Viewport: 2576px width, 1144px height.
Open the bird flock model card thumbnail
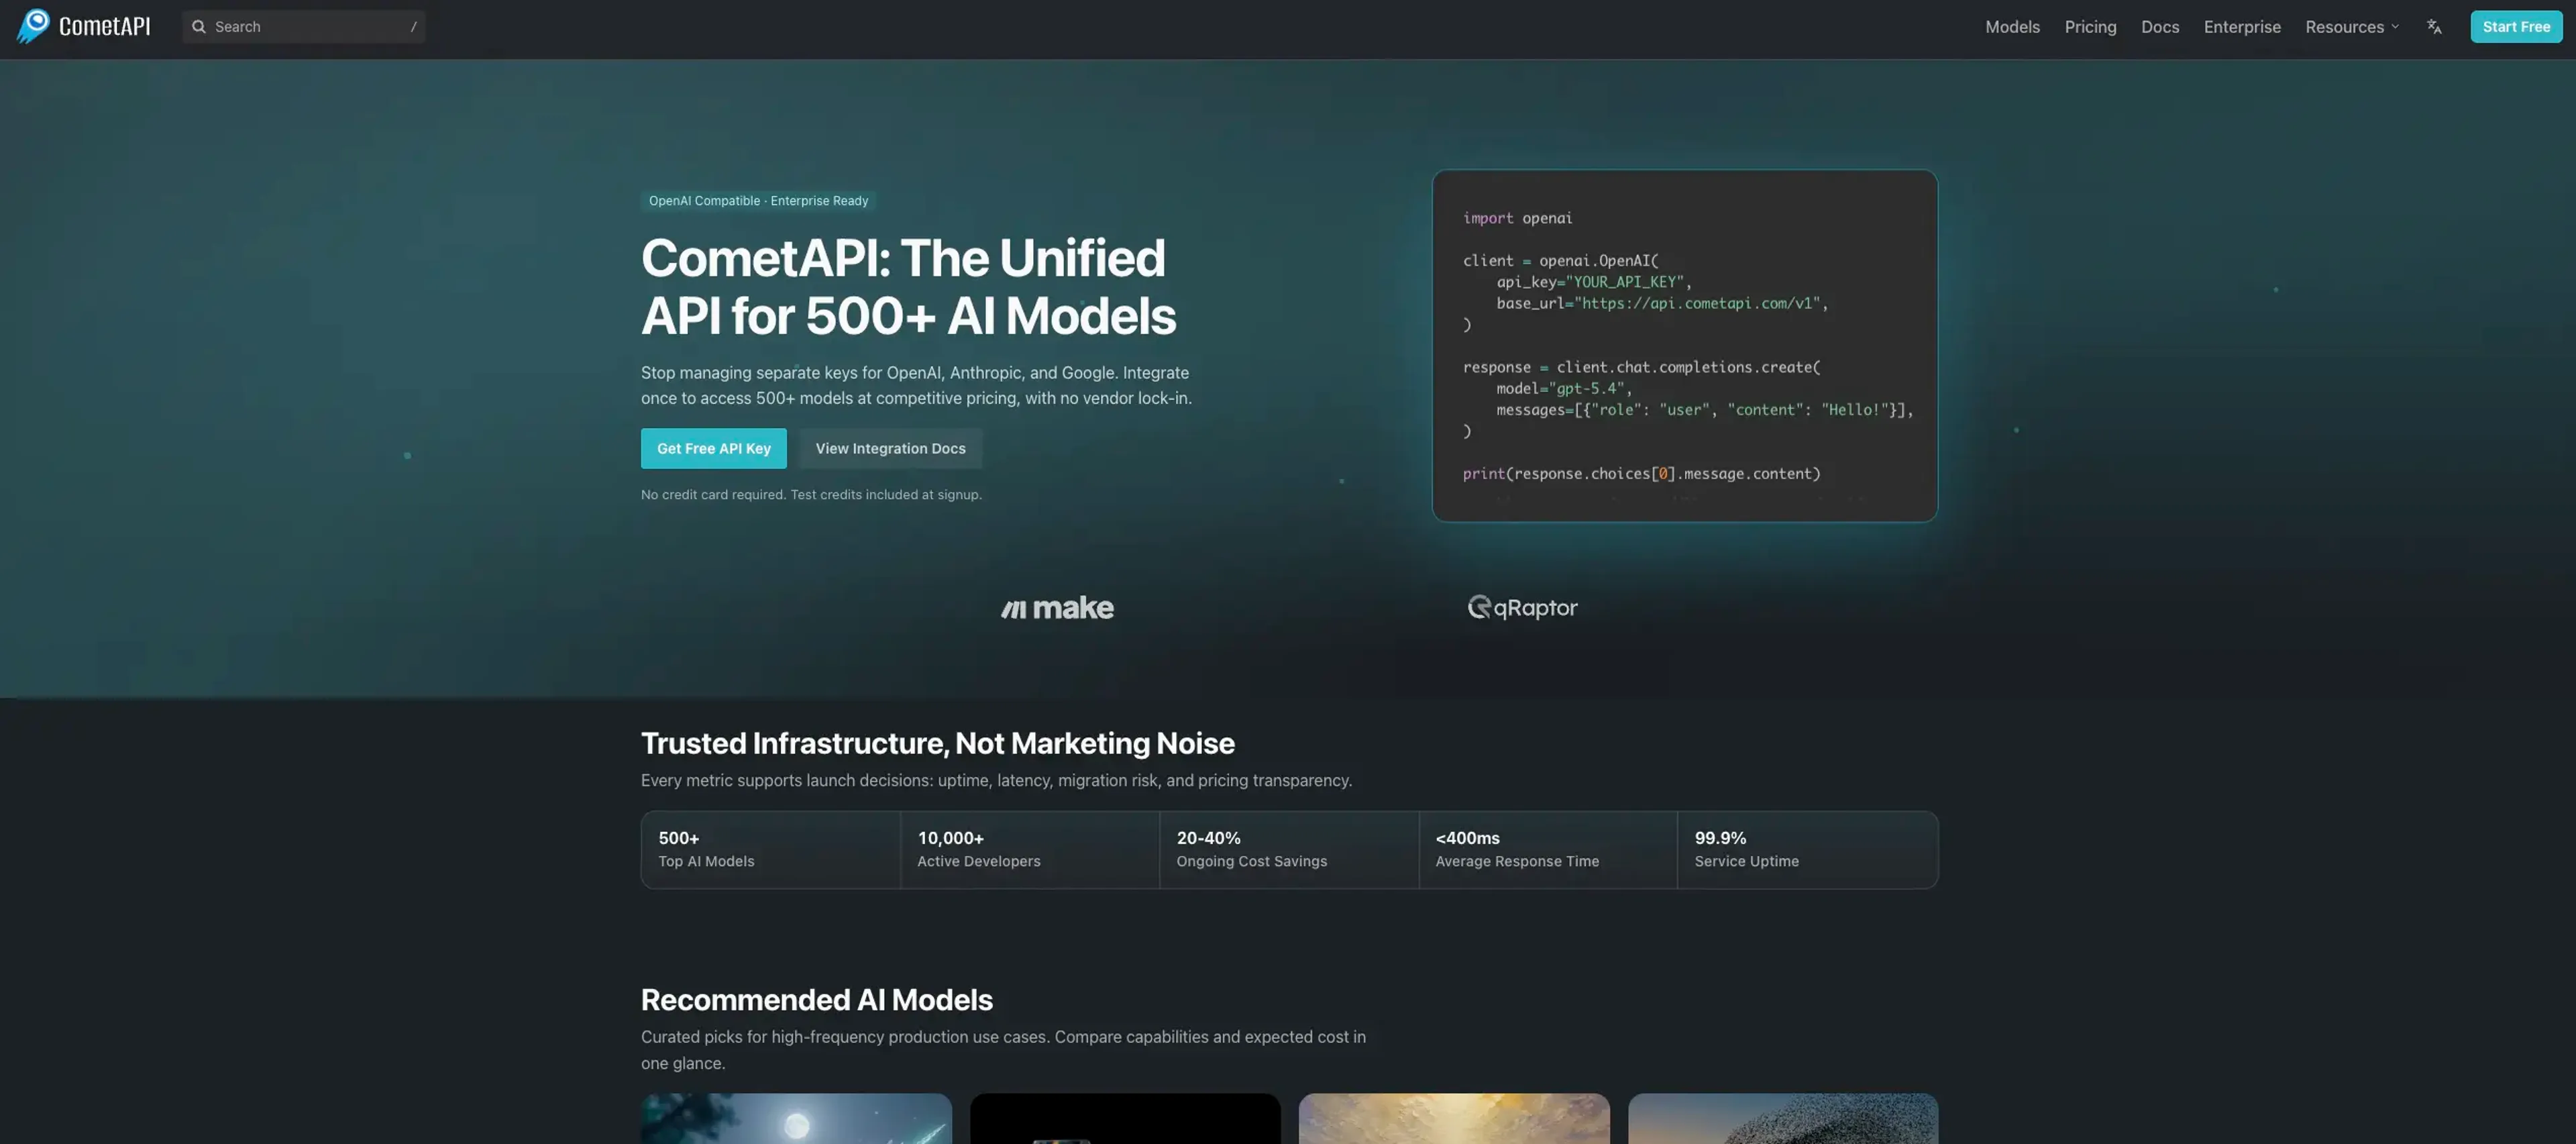(1783, 1118)
